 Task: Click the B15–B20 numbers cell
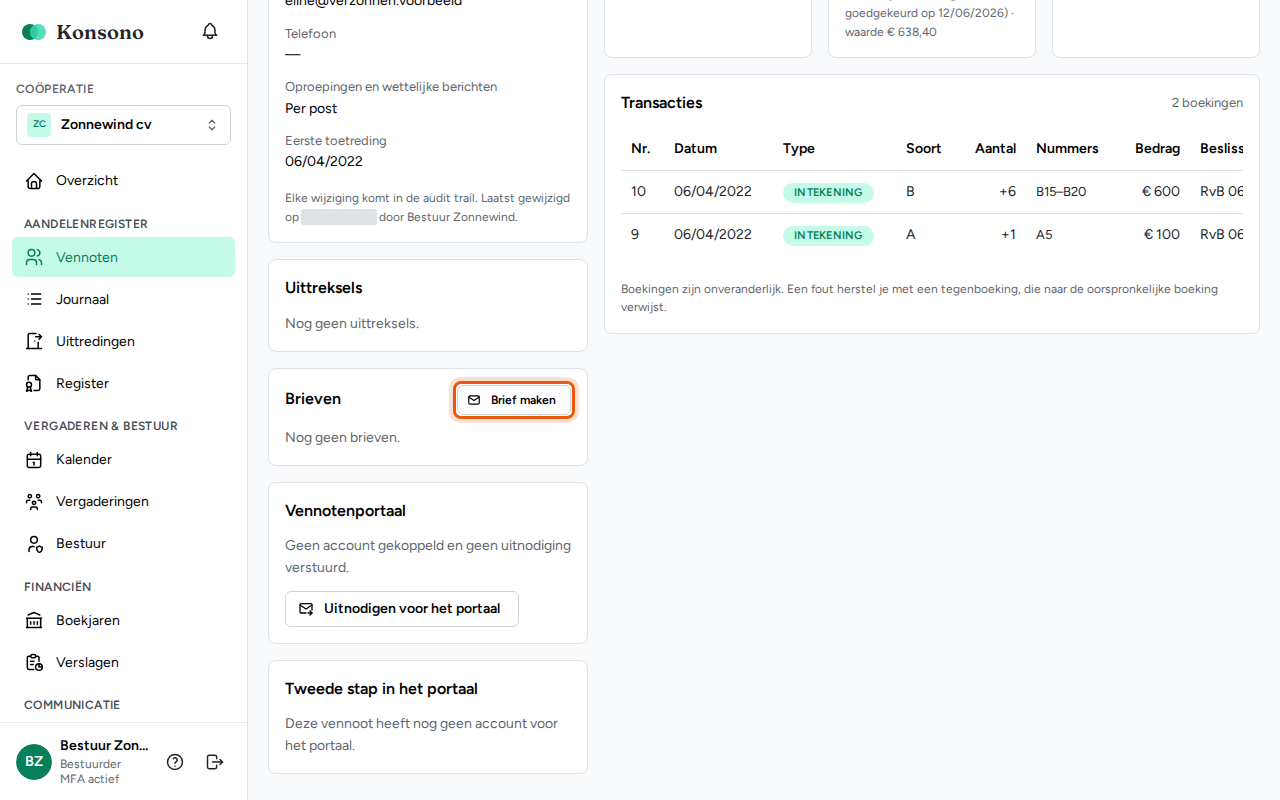click(x=1061, y=192)
